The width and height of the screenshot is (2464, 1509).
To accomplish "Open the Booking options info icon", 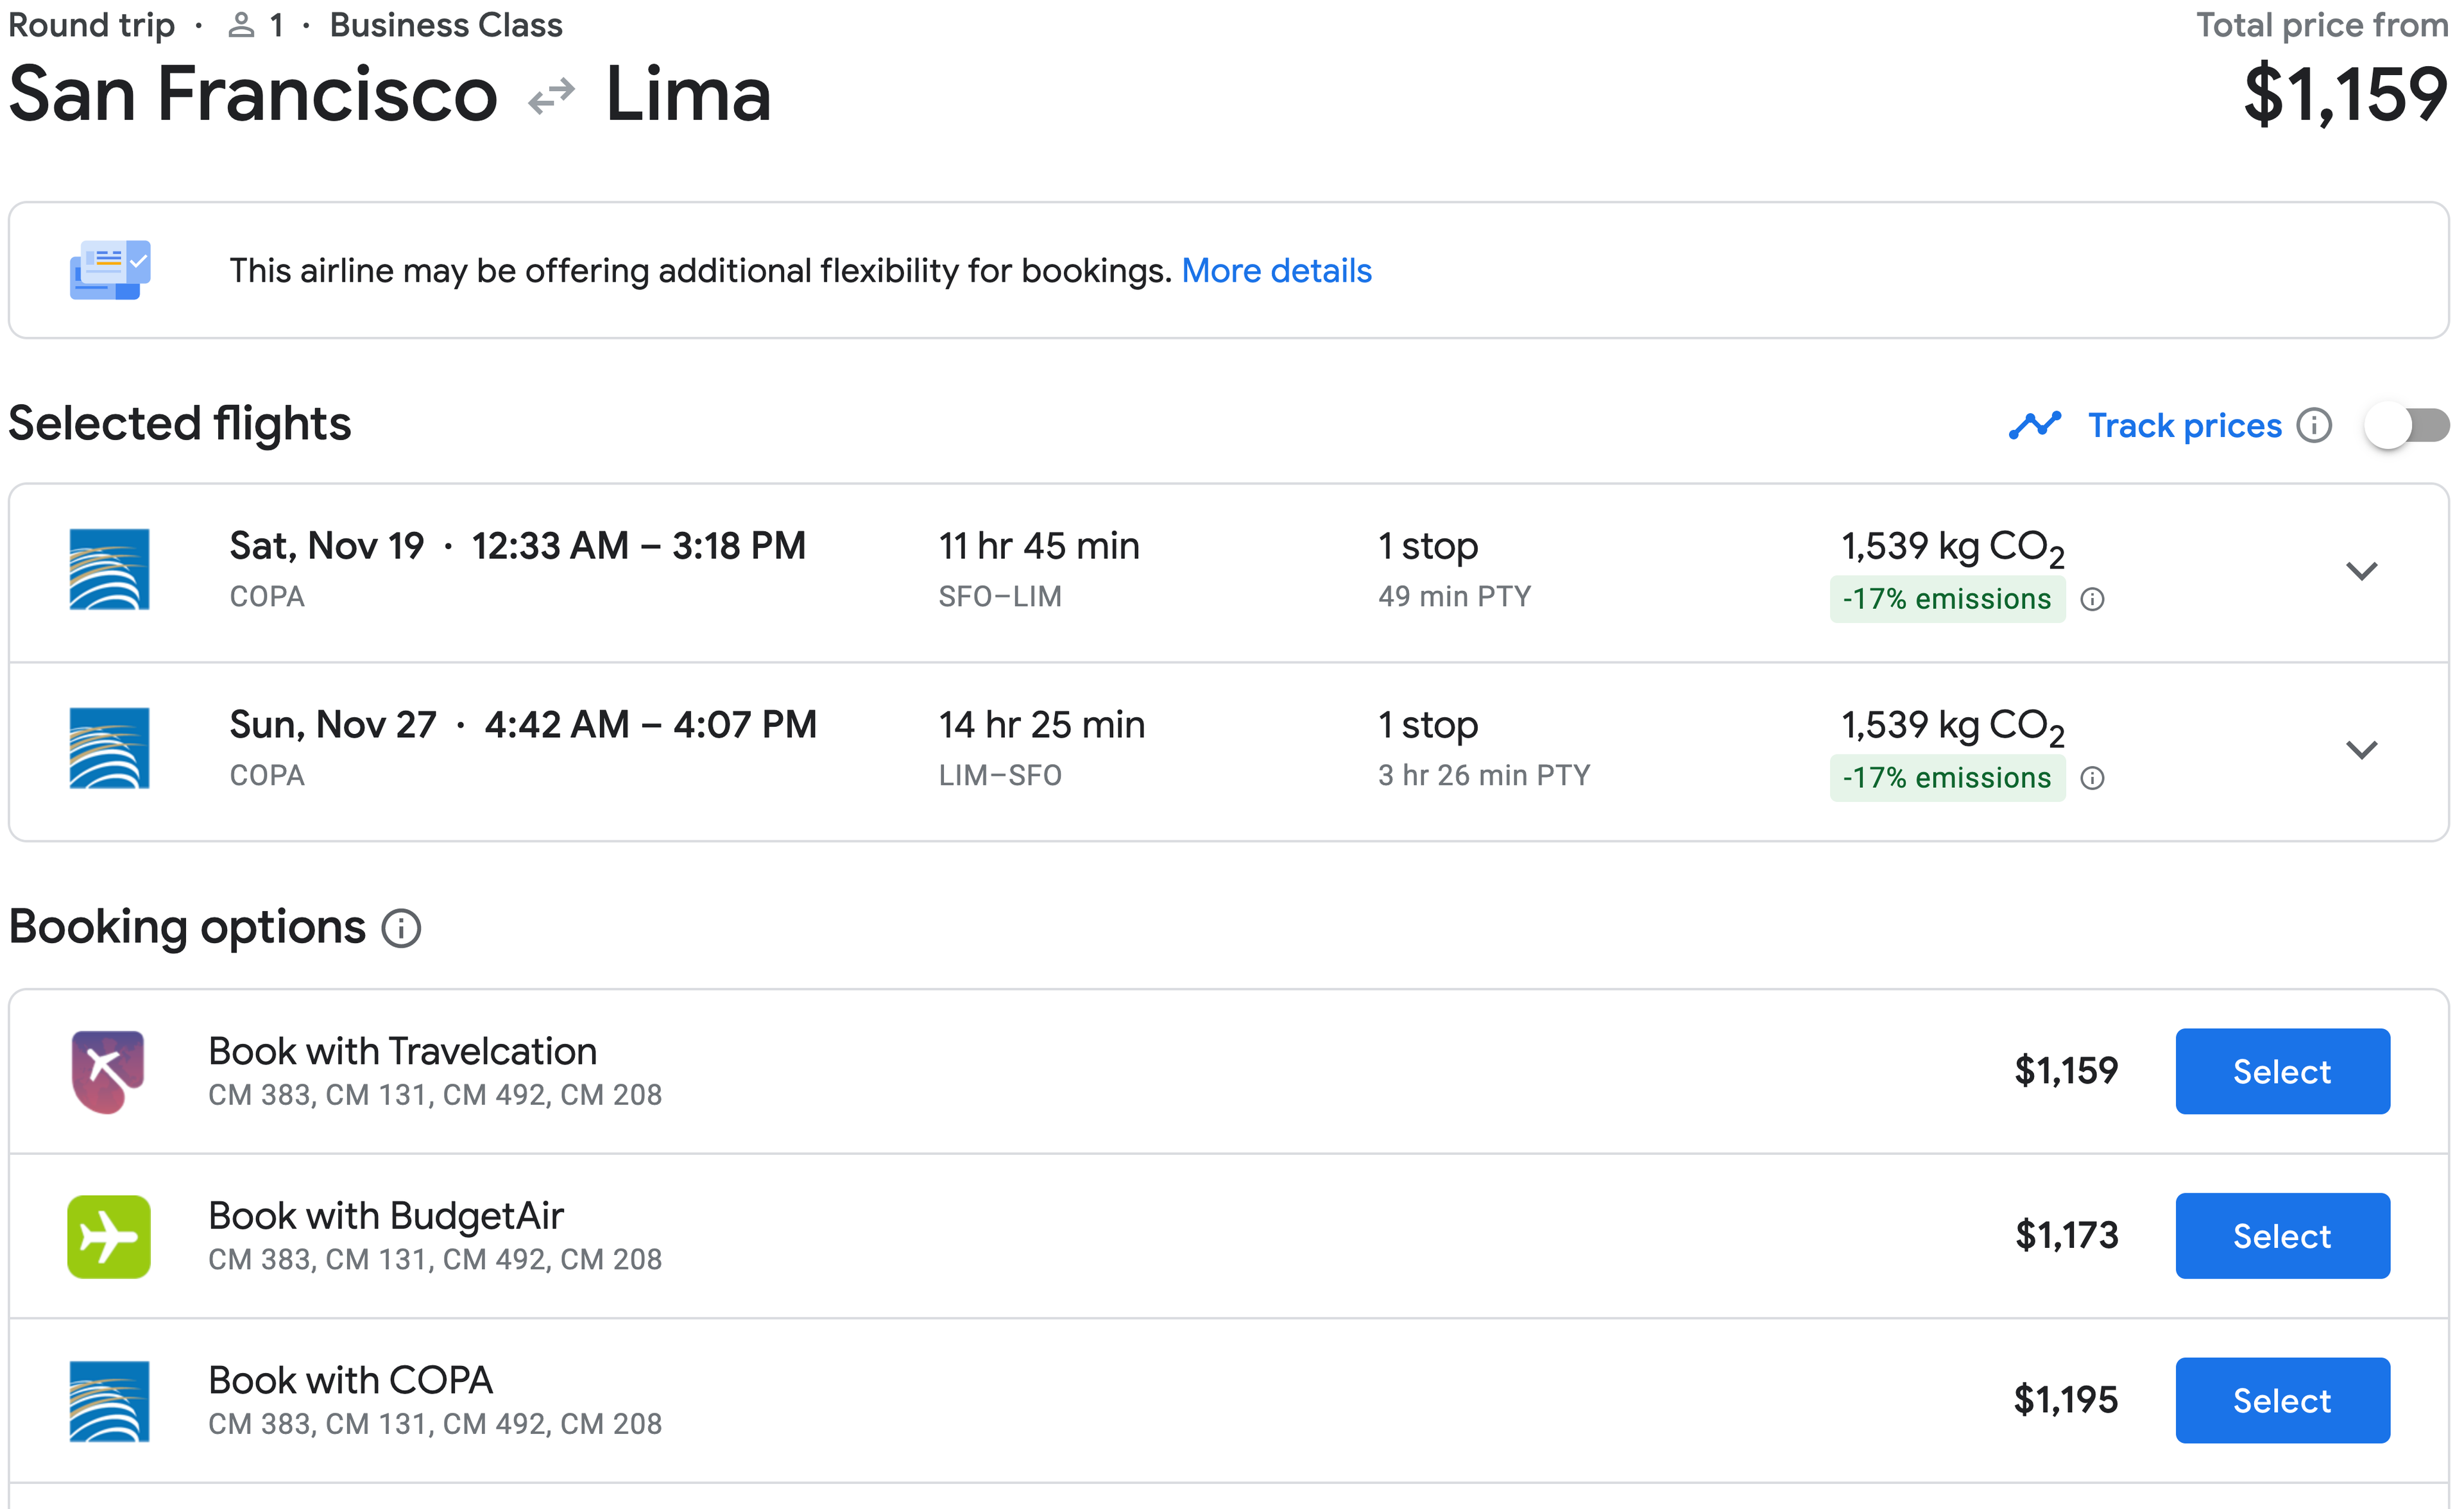I will click(x=401, y=928).
